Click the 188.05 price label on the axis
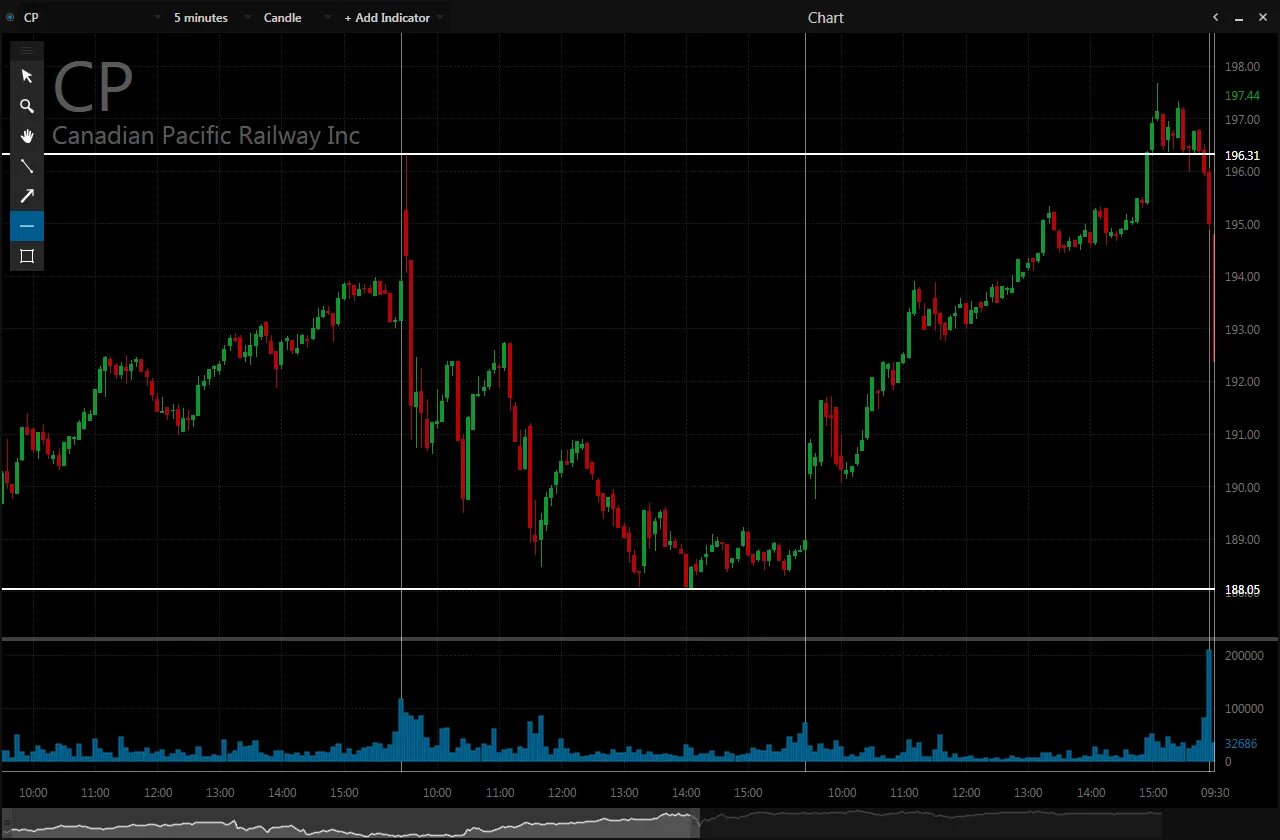Screen dimensions: 1280x840 1242,590
